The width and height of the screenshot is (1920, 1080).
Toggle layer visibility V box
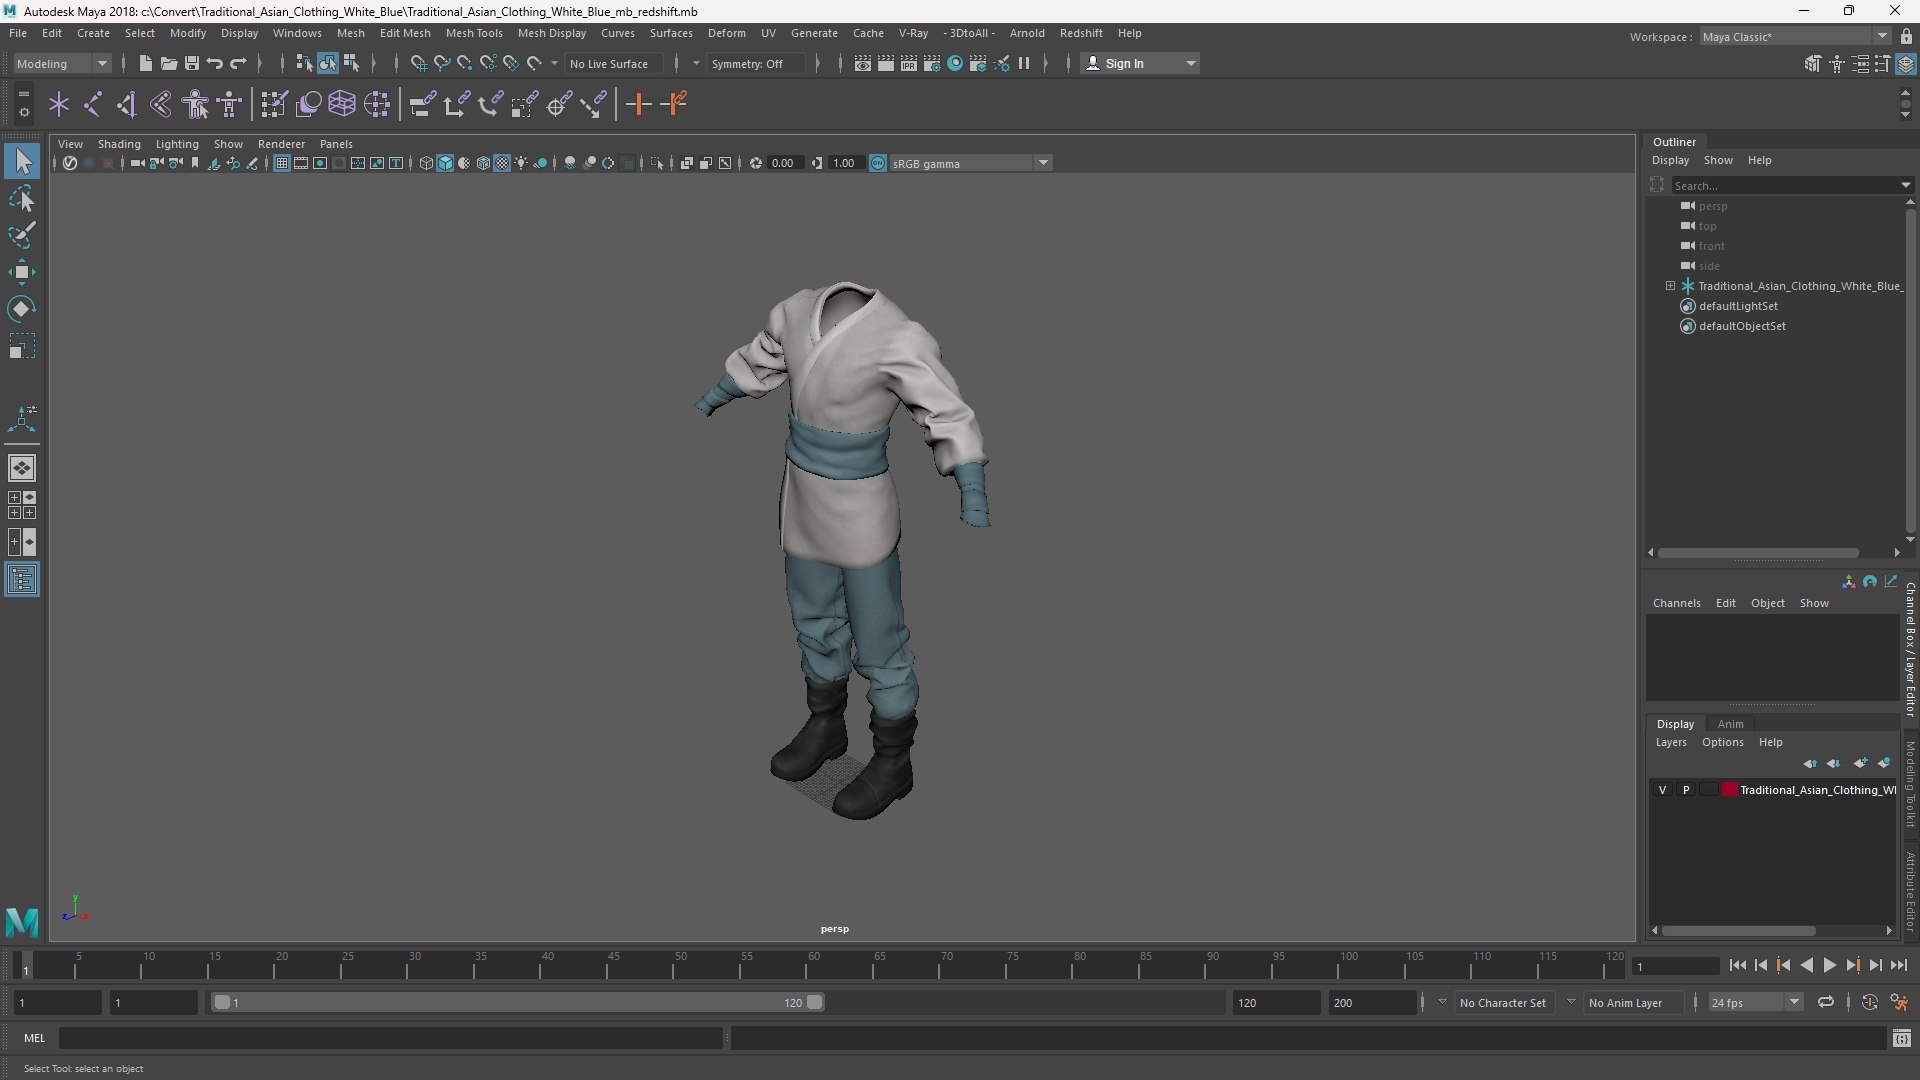(1663, 790)
